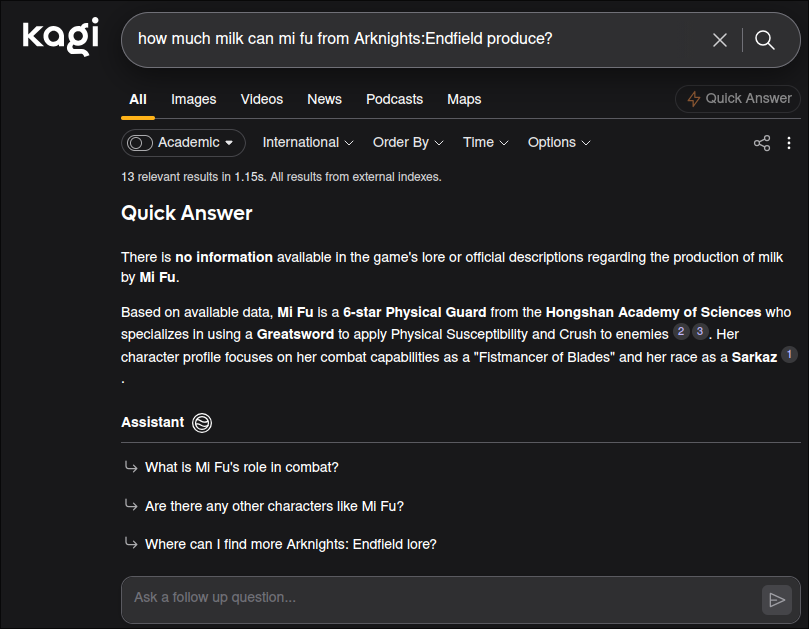Expand the Time filter dropdown
Image resolution: width=809 pixels, height=629 pixels.
click(486, 142)
